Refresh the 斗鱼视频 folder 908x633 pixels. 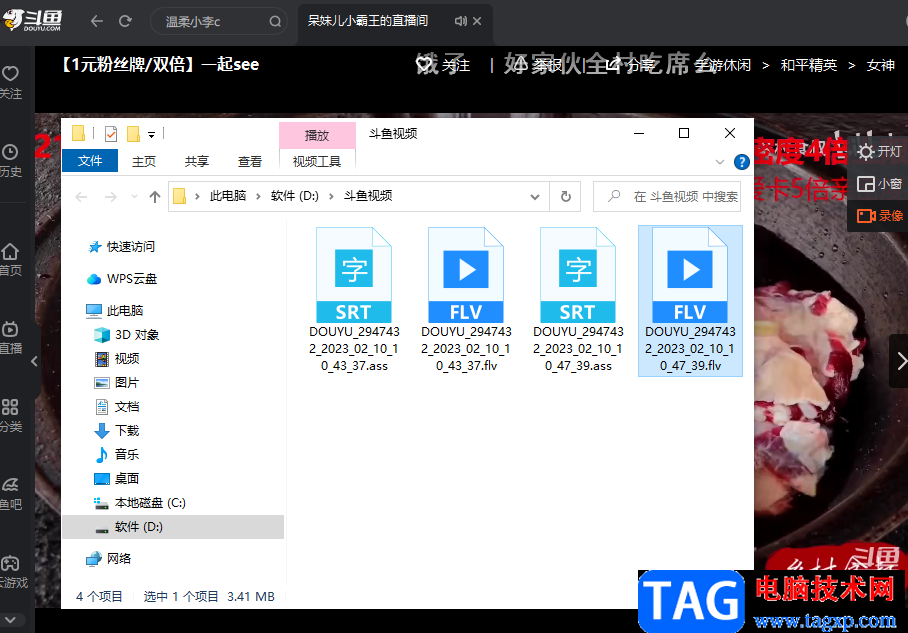click(x=566, y=197)
